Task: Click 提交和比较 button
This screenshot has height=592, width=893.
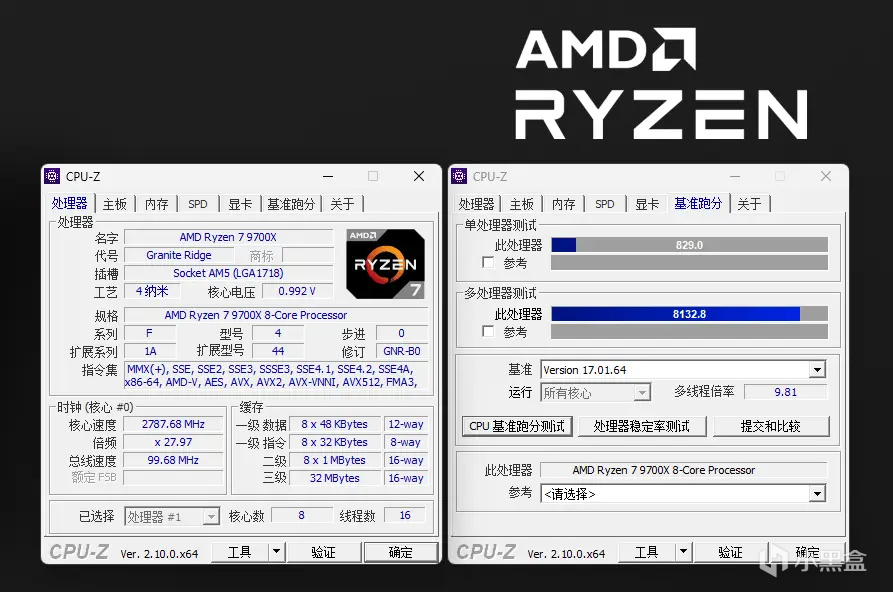Action: point(771,426)
